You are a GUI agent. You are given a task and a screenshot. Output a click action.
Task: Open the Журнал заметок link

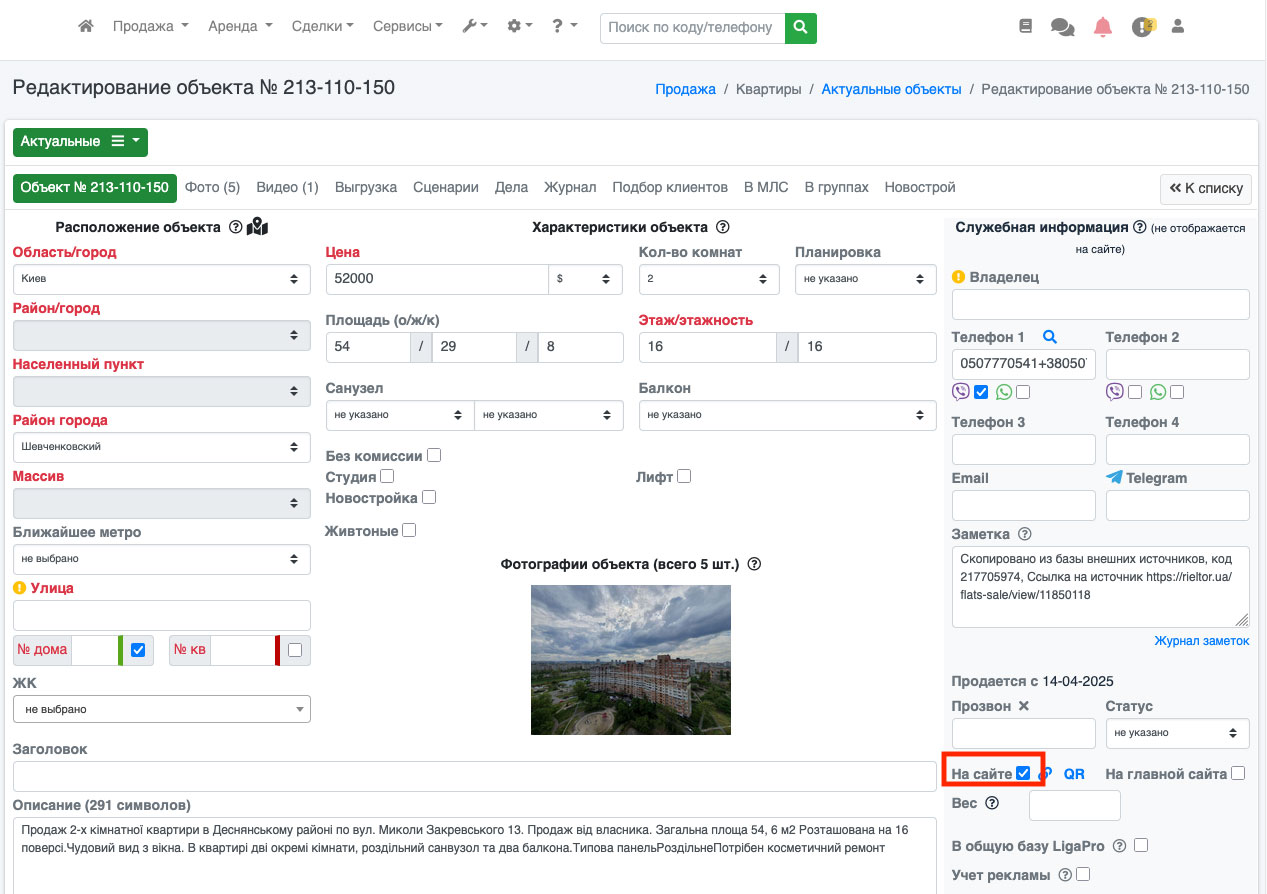point(1201,641)
